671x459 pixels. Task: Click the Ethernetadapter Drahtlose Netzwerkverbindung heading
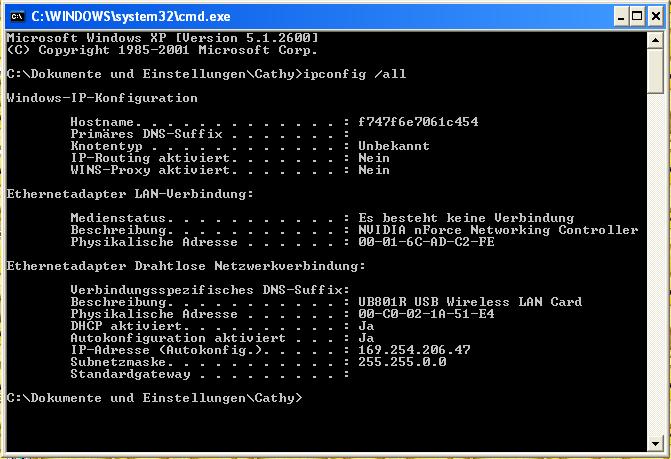click(x=186, y=266)
